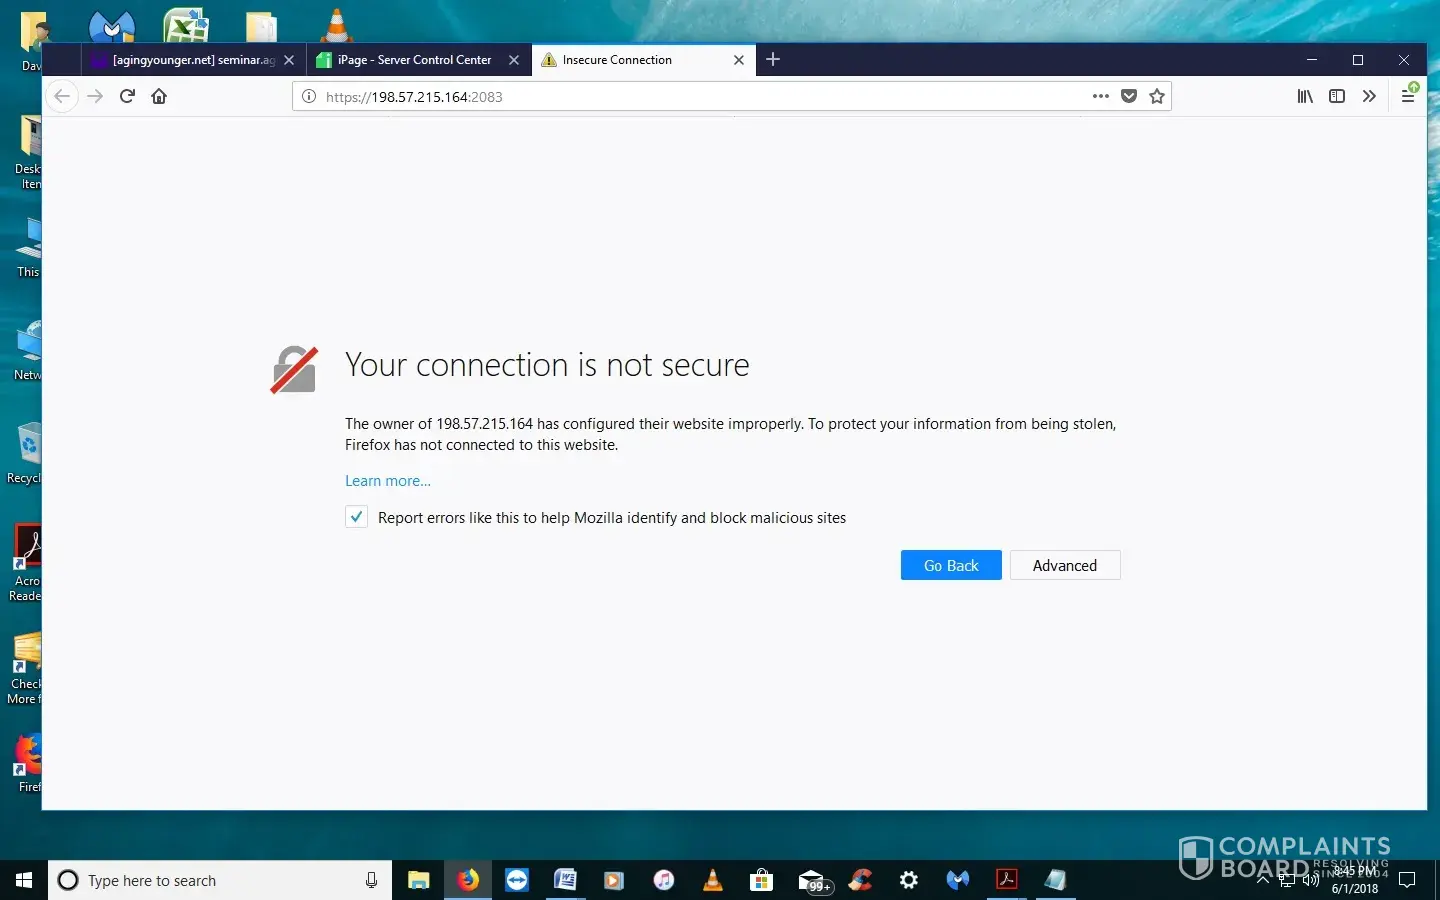Image resolution: width=1440 pixels, height=900 pixels.
Task: Go back to the previous page
Action: (x=62, y=97)
